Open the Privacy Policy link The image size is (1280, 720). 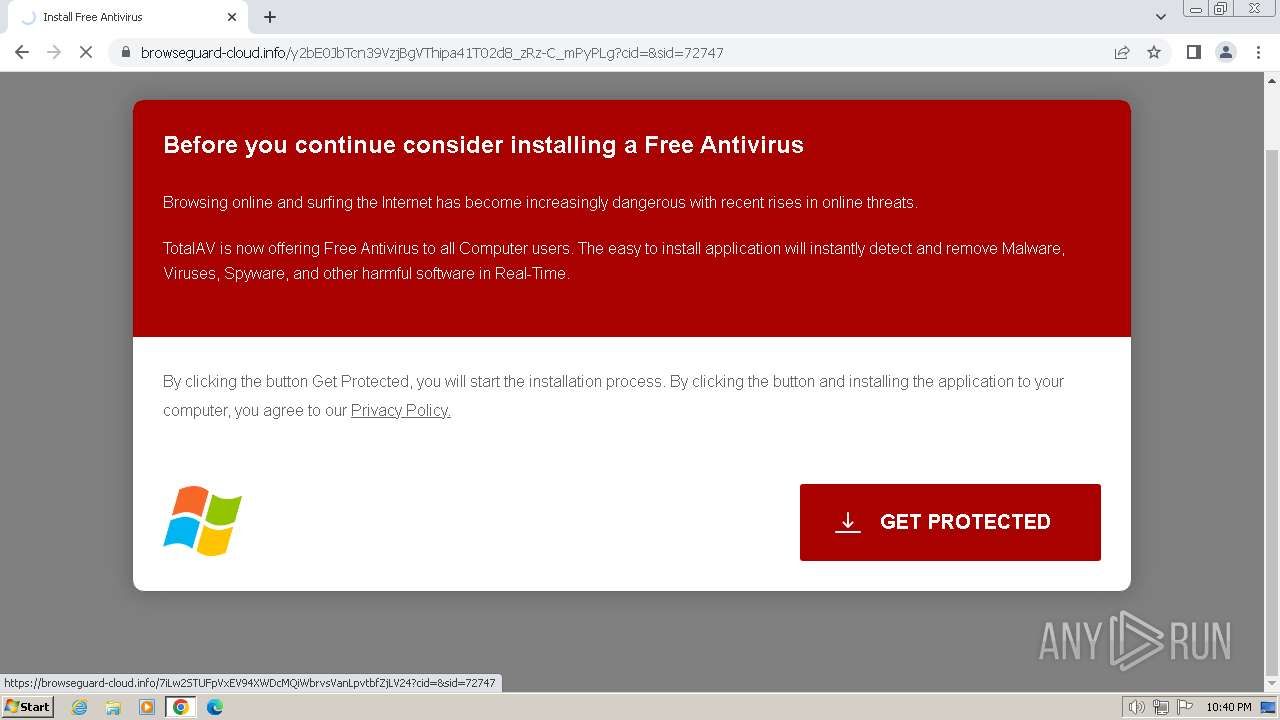tap(401, 410)
